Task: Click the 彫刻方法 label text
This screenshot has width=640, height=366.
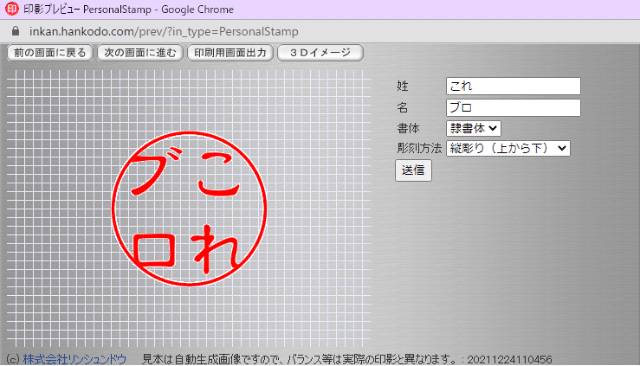Action: tap(419, 148)
